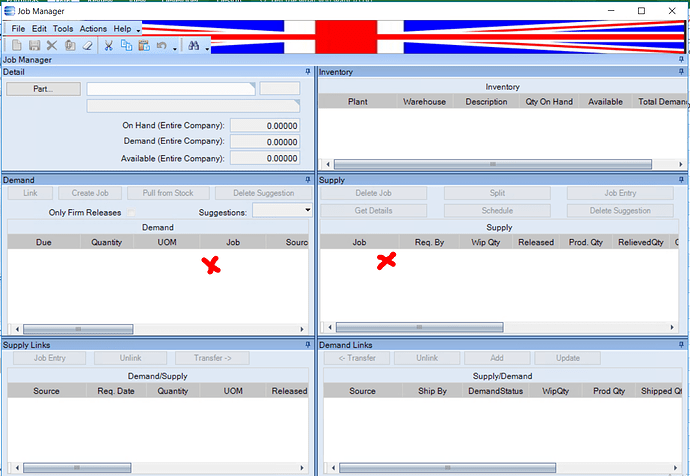Click the Job Manager title bar app icon
The width and height of the screenshot is (690, 476).
(x=9, y=11)
